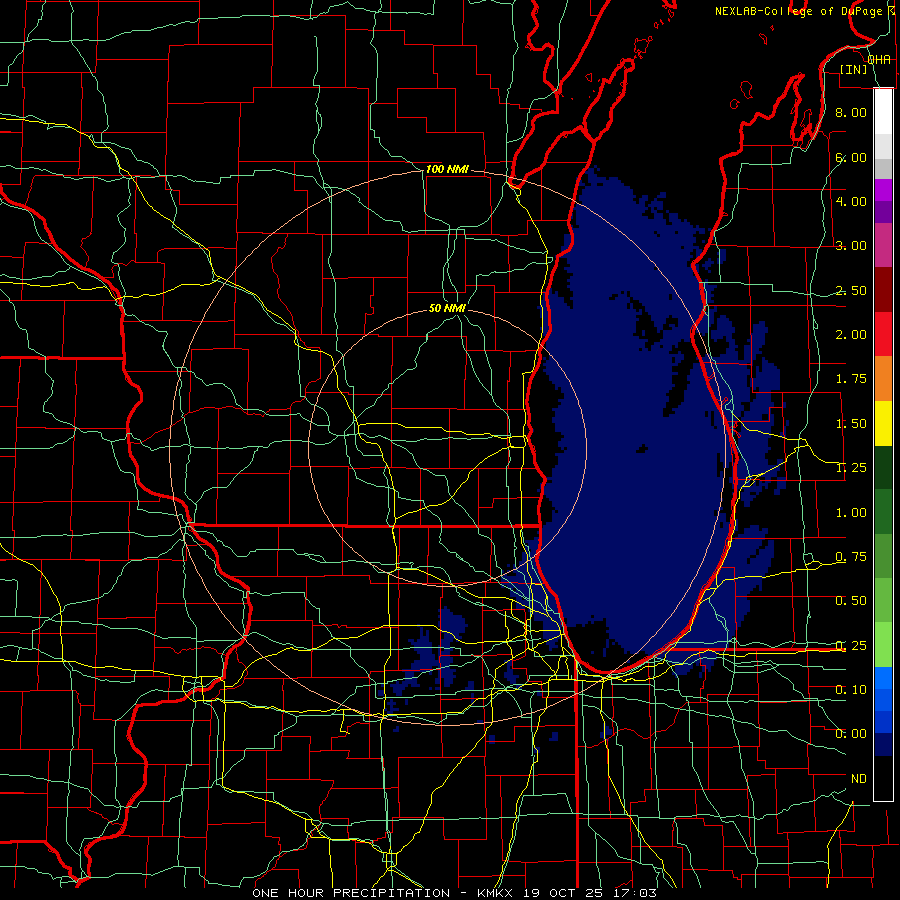Click the 6.00 legend value
The width and height of the screenshot is (900, 900).
(851, 157)
